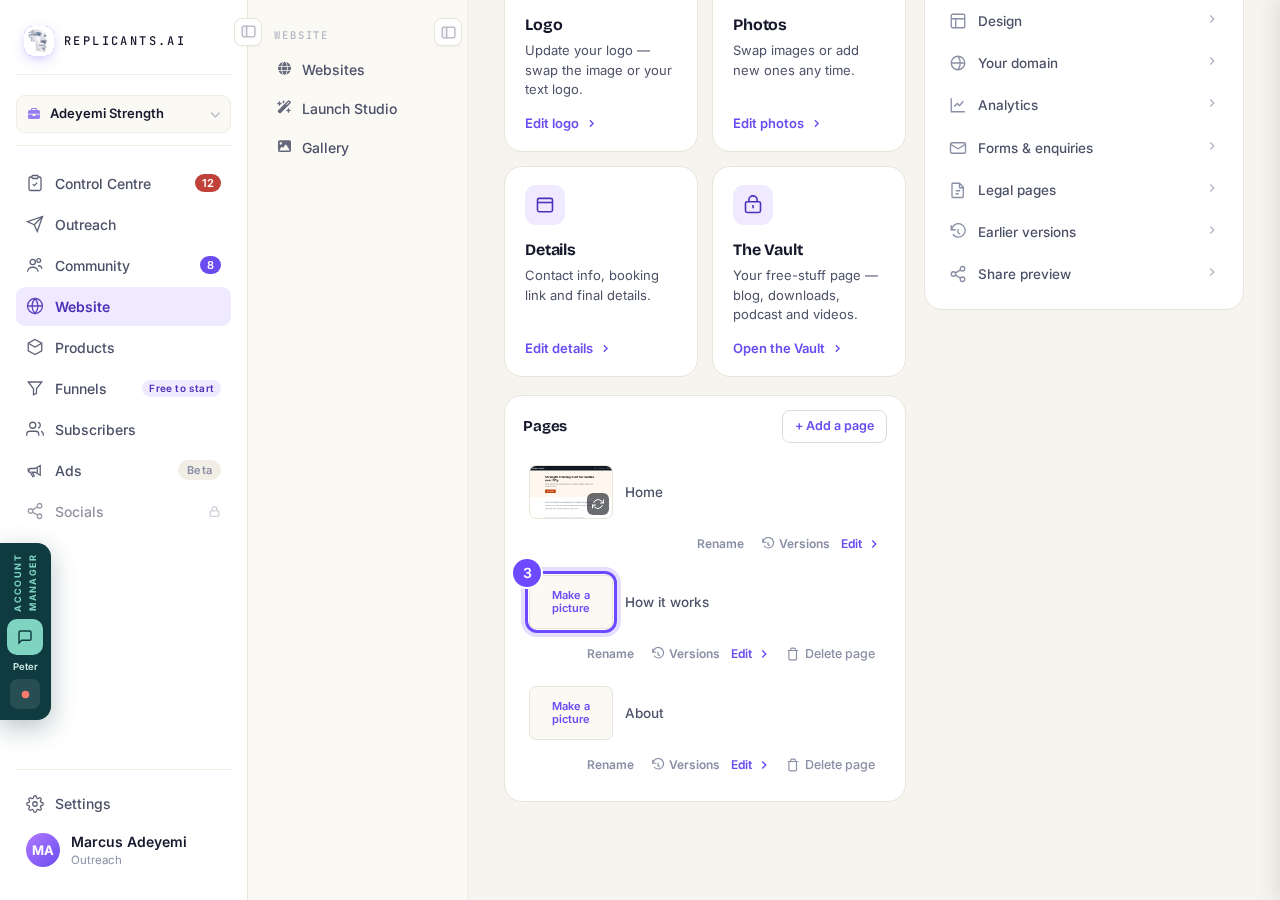Click the red record dot under Peter
1280x900 pixels.
tap(25, 694)
